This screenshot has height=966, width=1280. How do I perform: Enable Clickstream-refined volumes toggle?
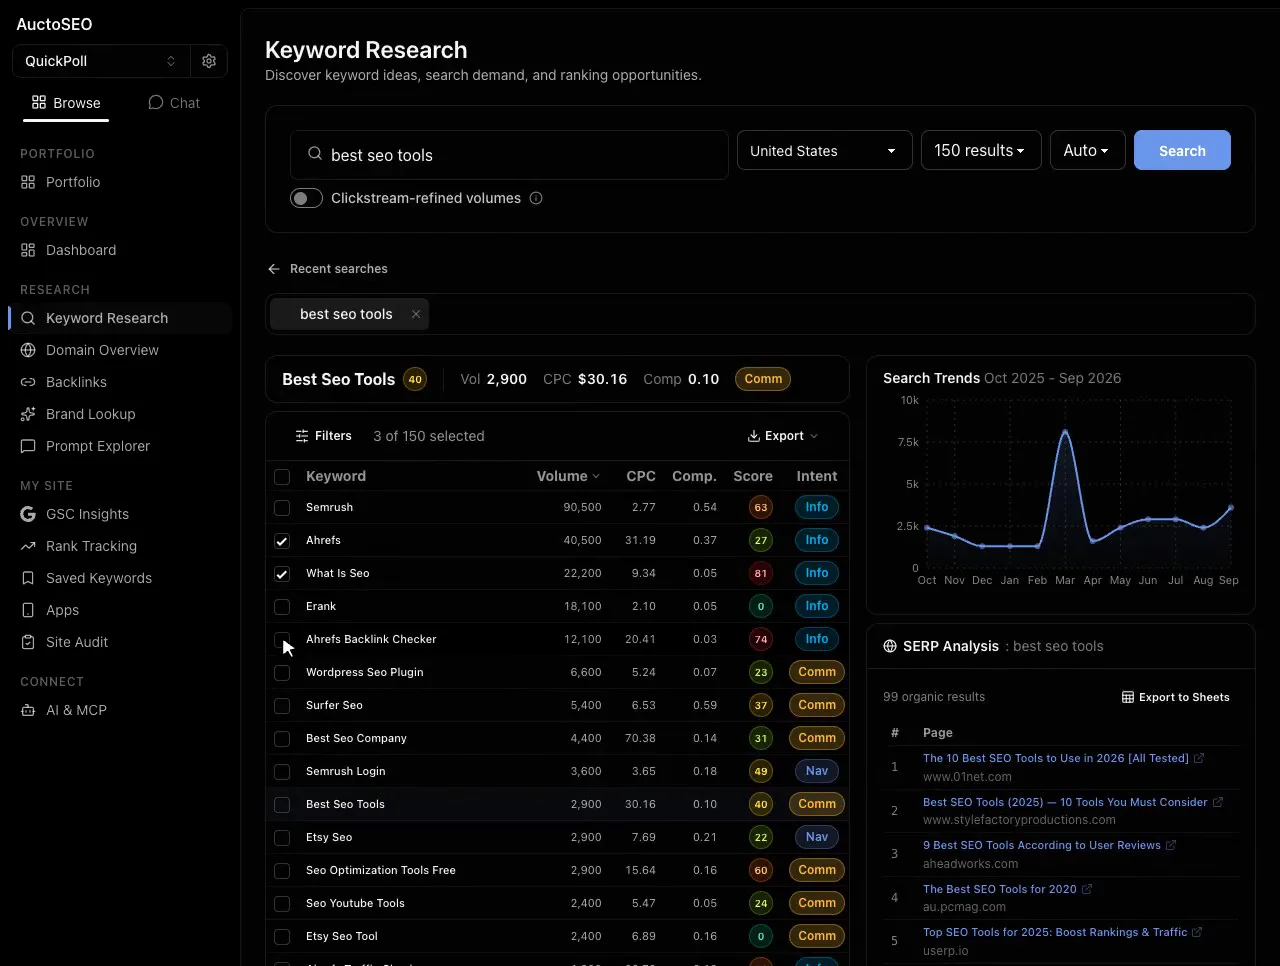pyautogui.click(x=306, y=198)
